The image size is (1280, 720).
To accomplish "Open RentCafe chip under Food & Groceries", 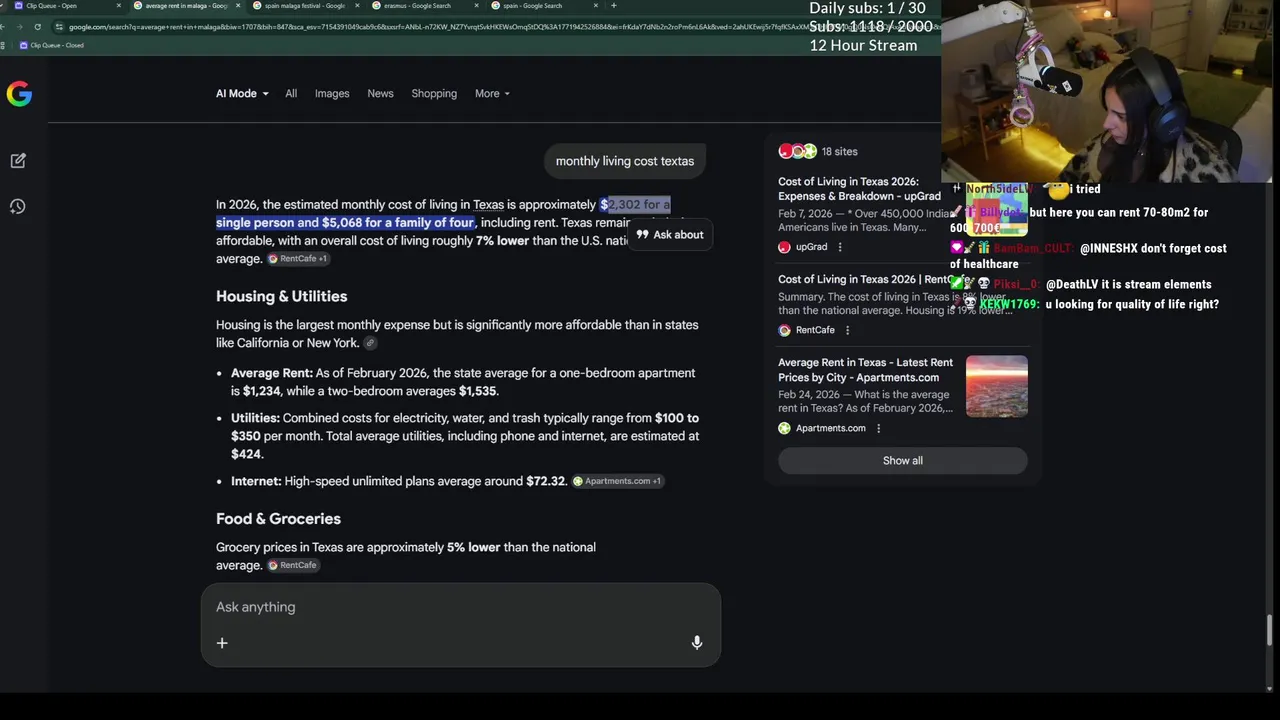I will (x=293, y=565).
